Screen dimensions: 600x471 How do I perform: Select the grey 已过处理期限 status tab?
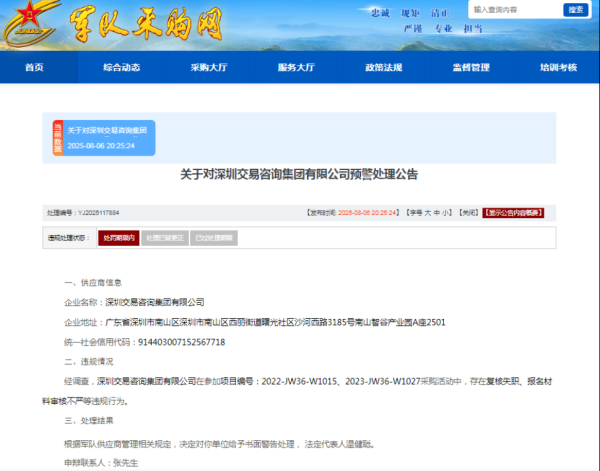(214, 238)
